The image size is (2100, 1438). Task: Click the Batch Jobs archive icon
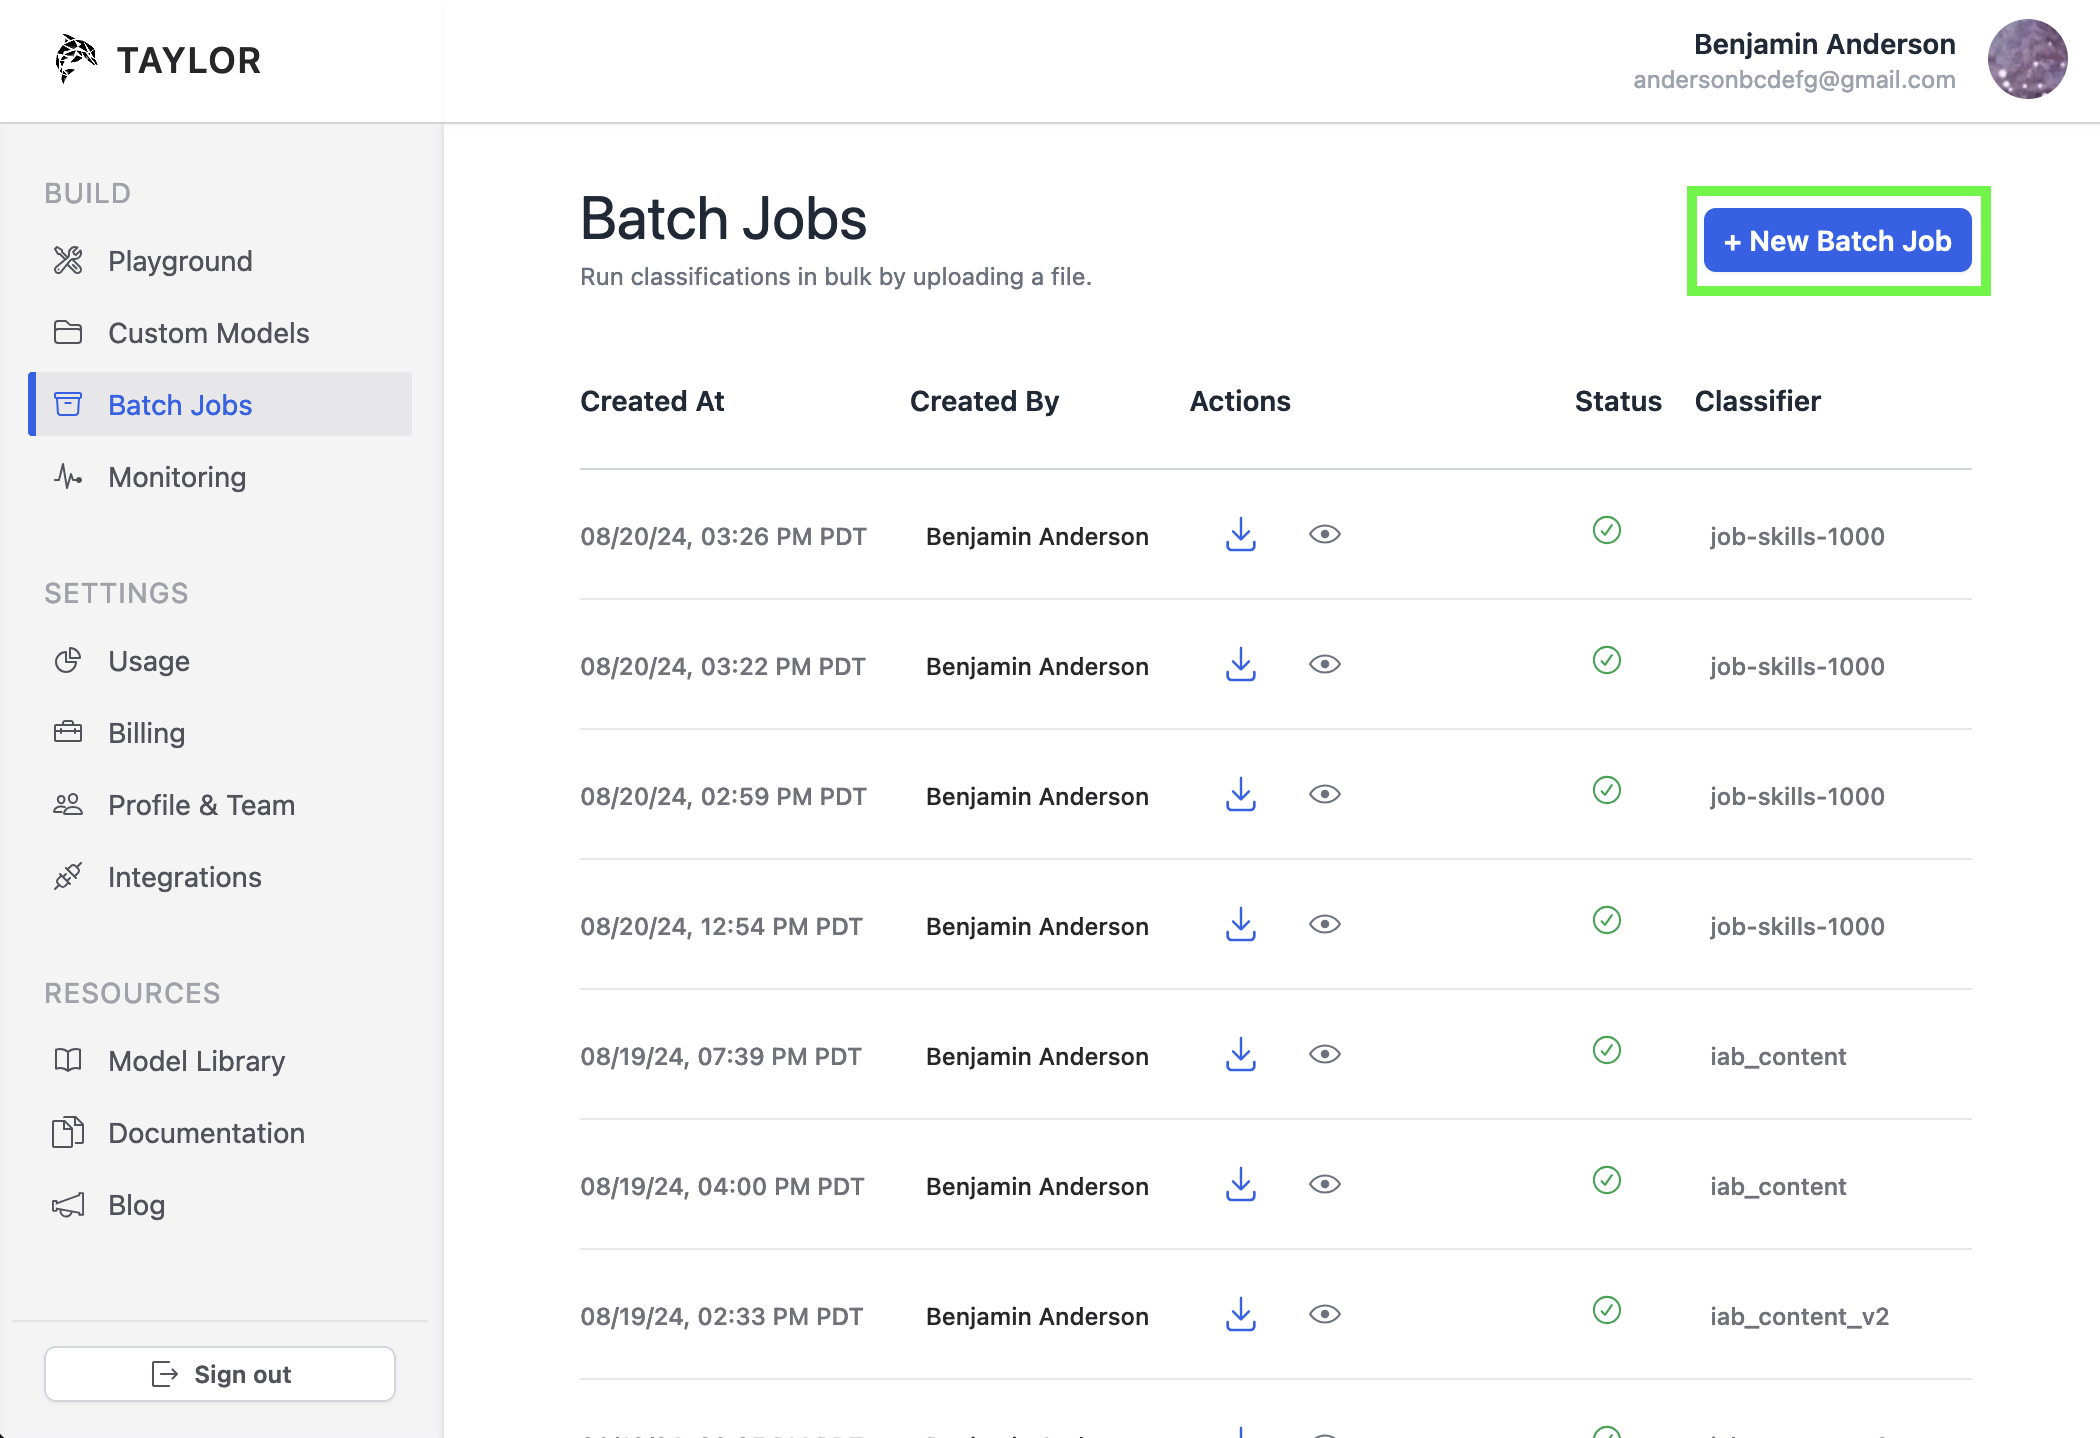[x=68, y=404]
